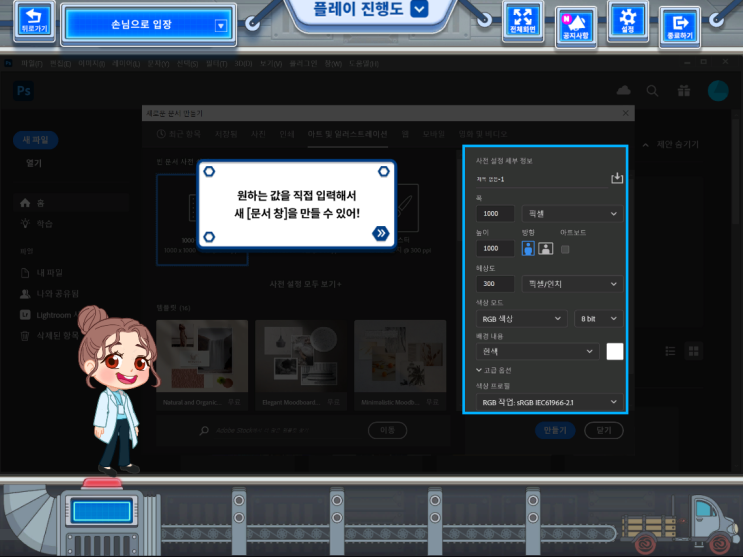Click the Adobe Stock search field
Viewport: 743px width, 557px height.
tap(288, 430)
